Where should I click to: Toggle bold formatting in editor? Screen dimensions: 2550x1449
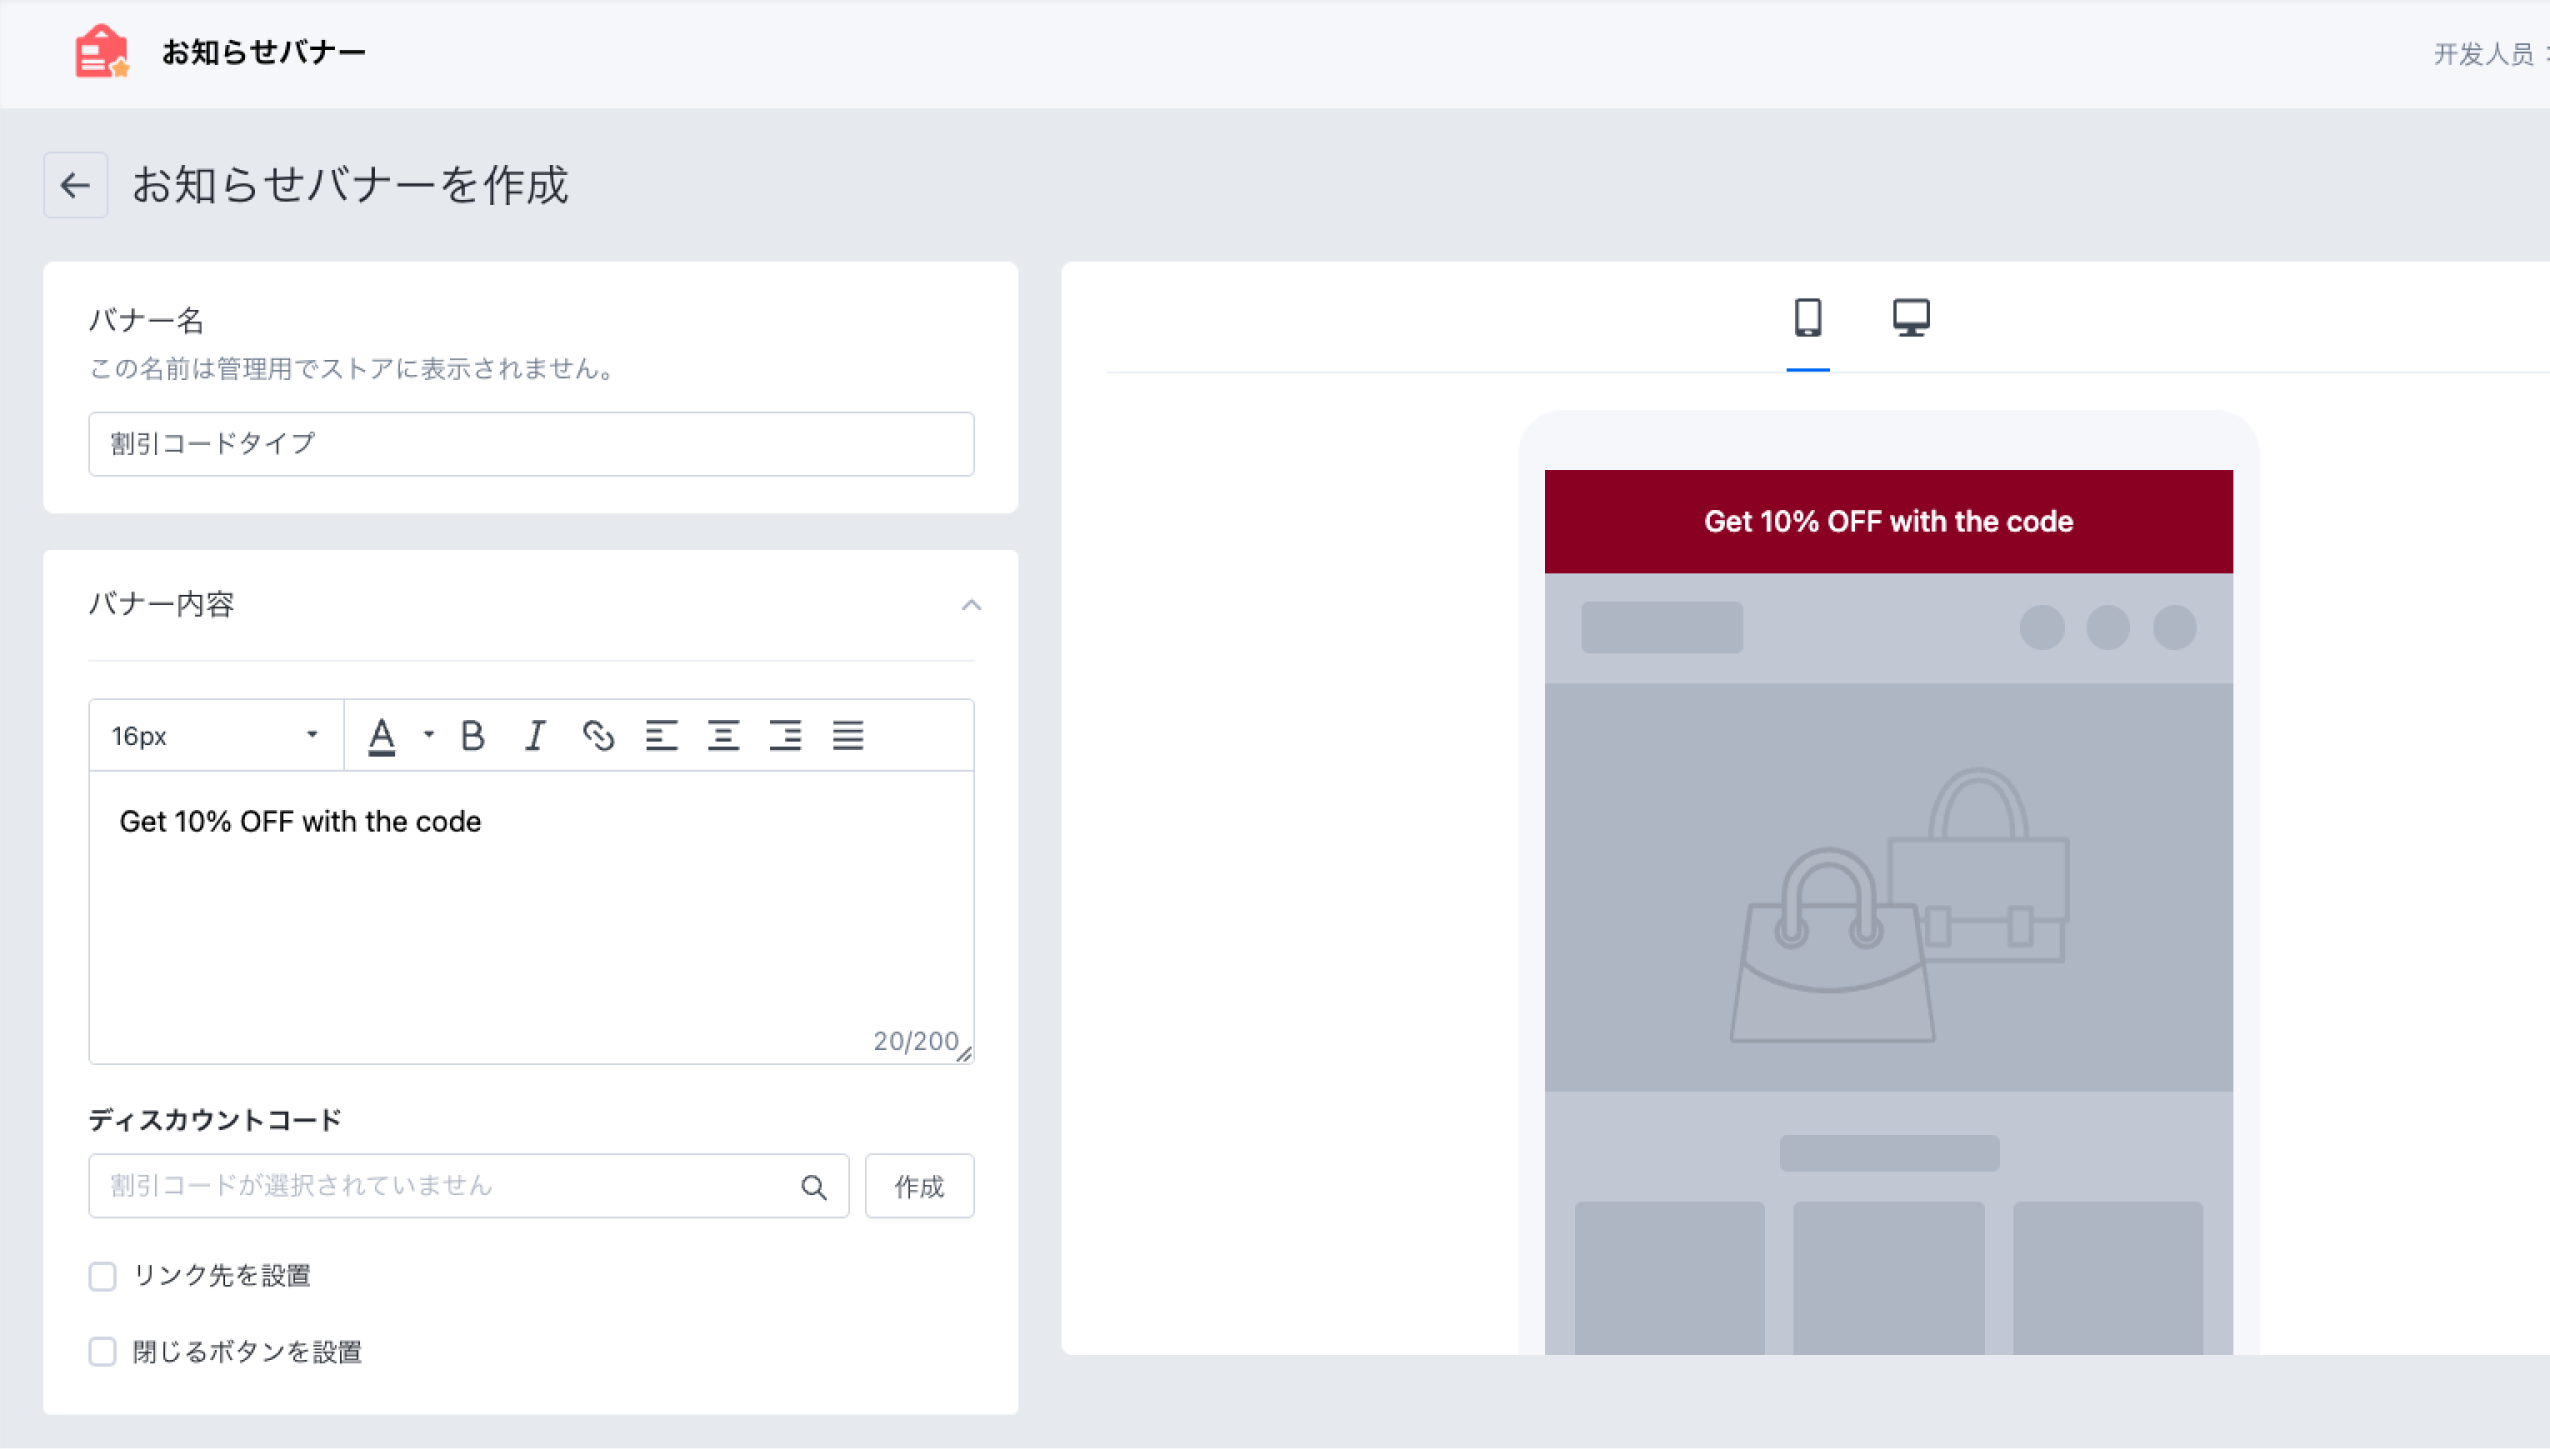[x=473, y=736]
